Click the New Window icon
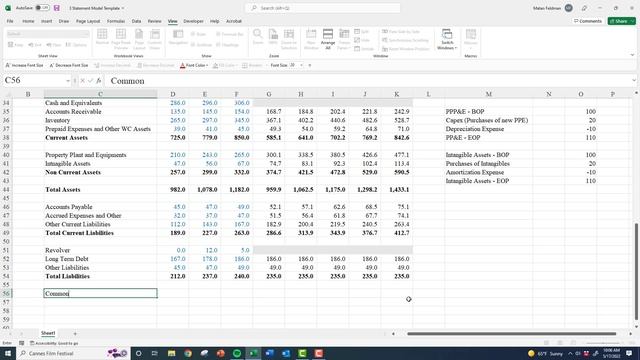Screen dimensions: 640x360 [x=311, y=39]
